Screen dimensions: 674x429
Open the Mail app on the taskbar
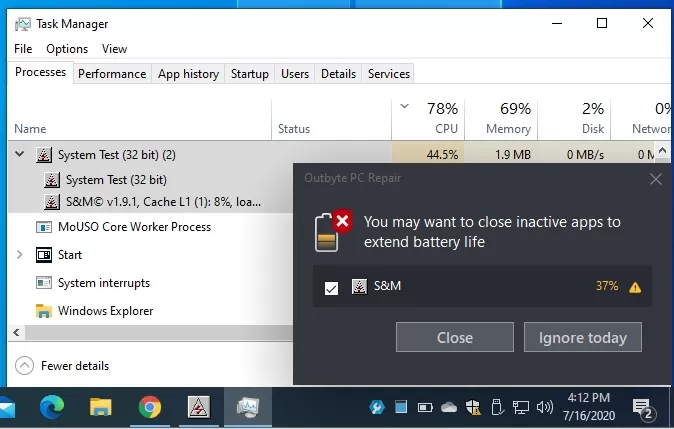(x=7, y=407)
